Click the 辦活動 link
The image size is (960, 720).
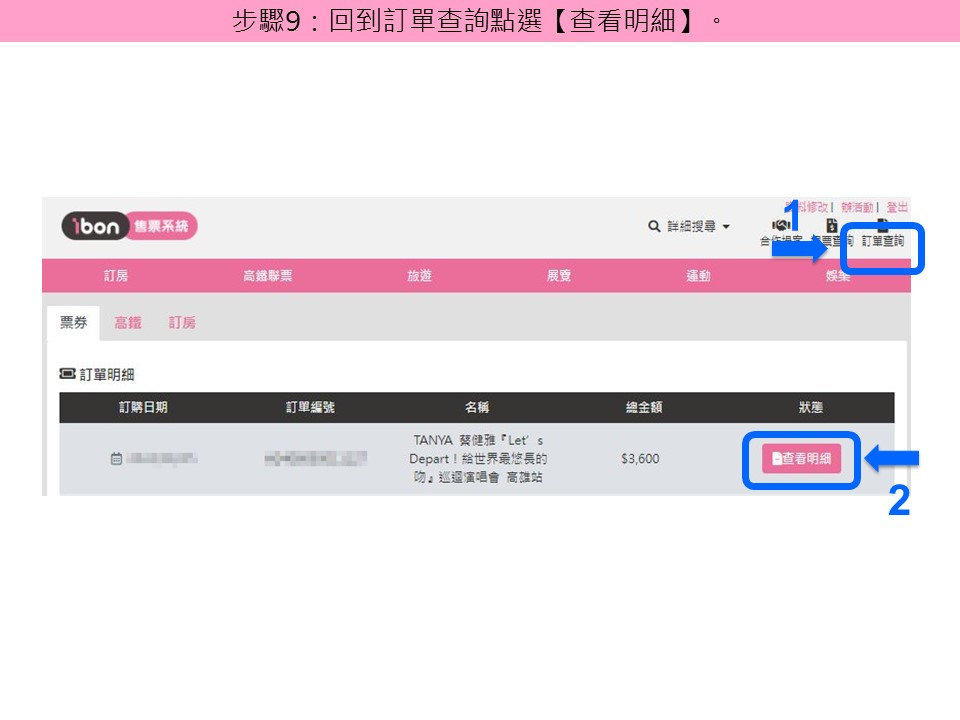click(x=857, y=207)
